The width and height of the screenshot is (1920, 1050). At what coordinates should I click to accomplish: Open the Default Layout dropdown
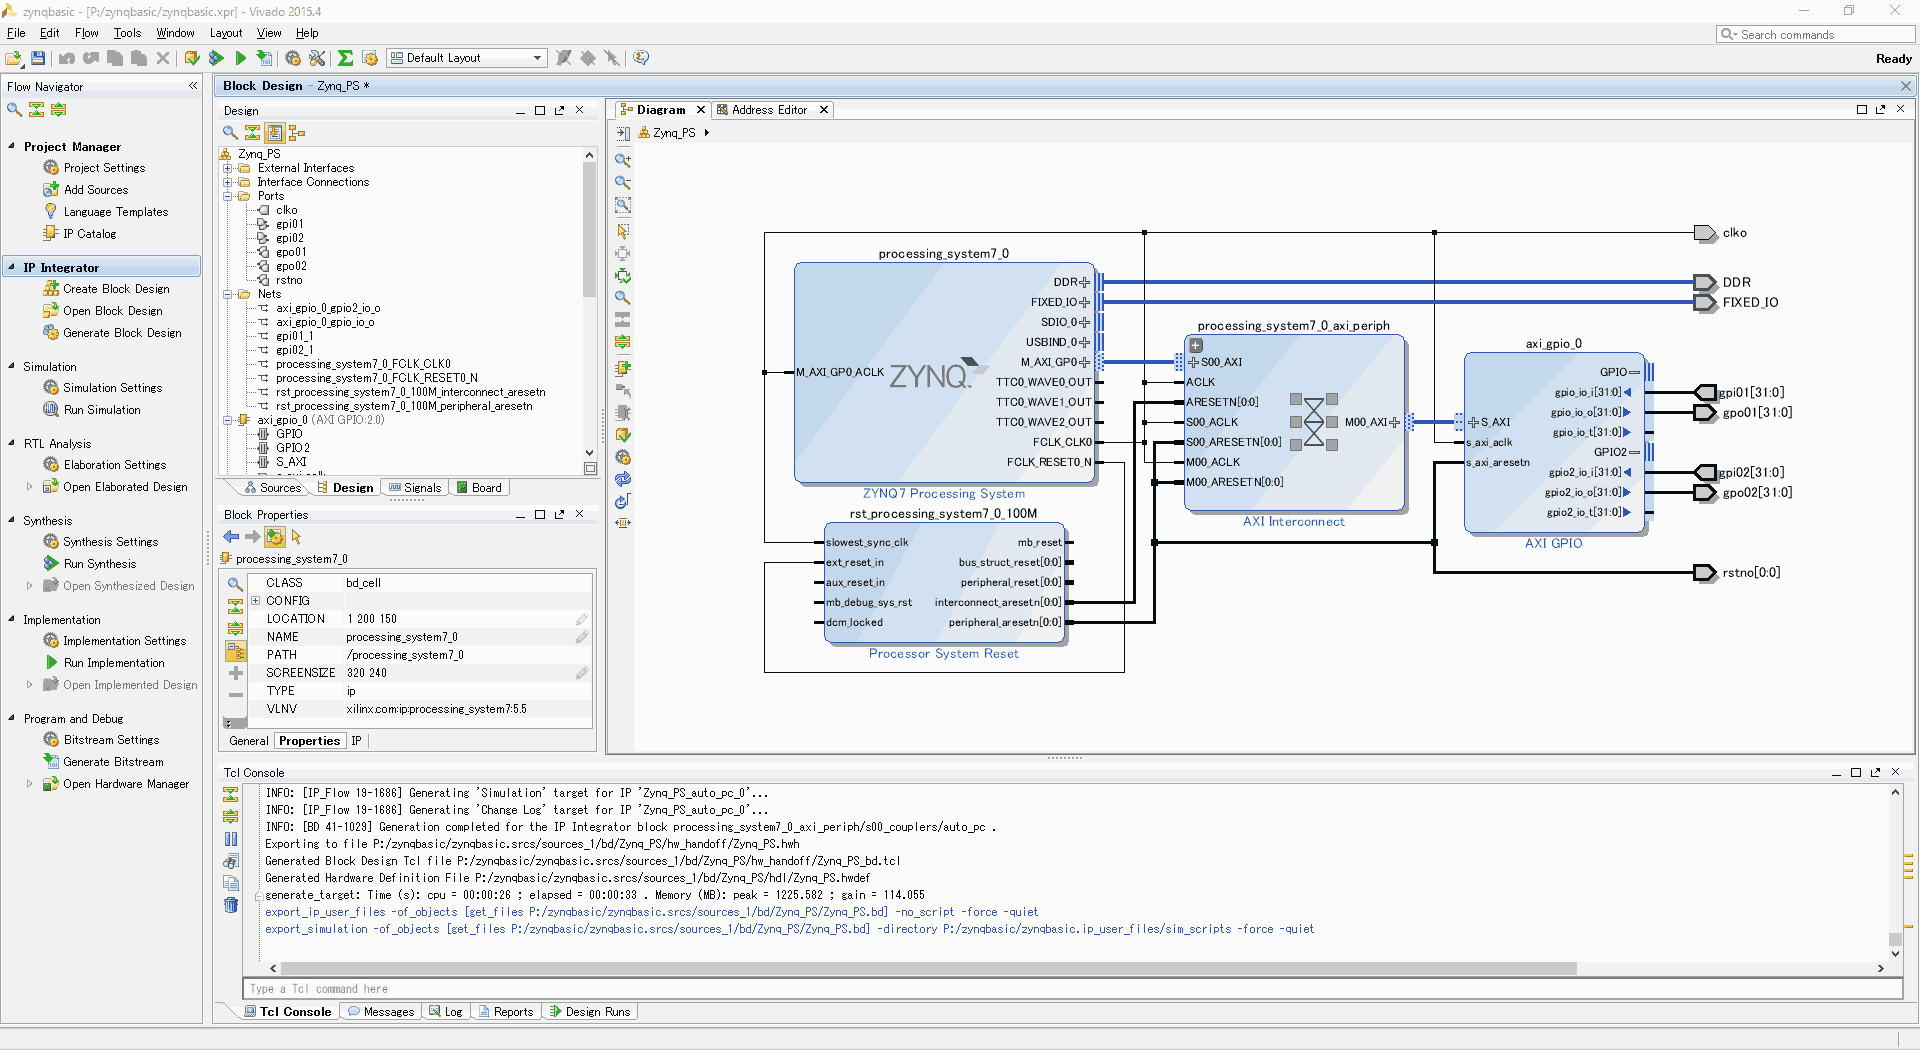click(467, 58)
